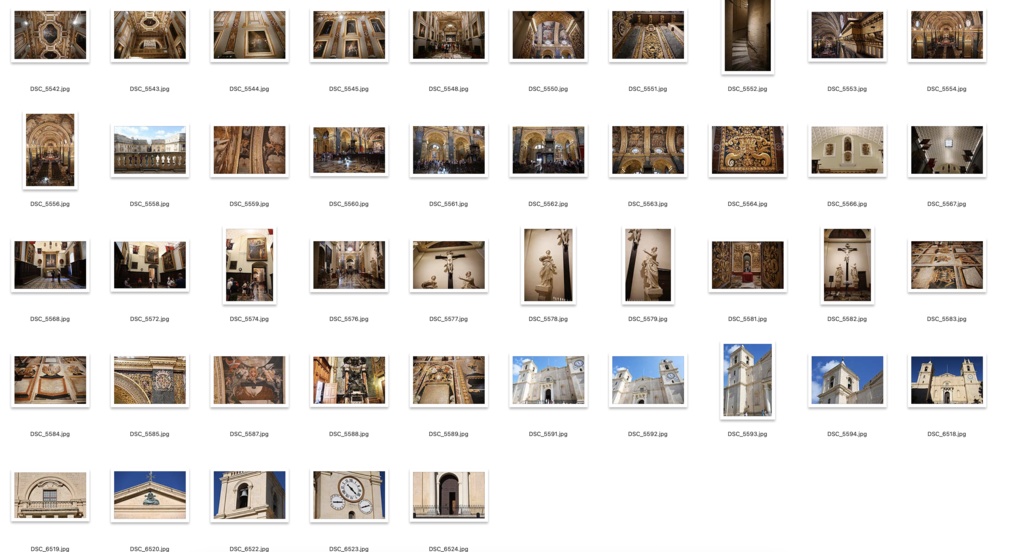
Task: Click the text DSC_5572.jpg
Action: 150,319
